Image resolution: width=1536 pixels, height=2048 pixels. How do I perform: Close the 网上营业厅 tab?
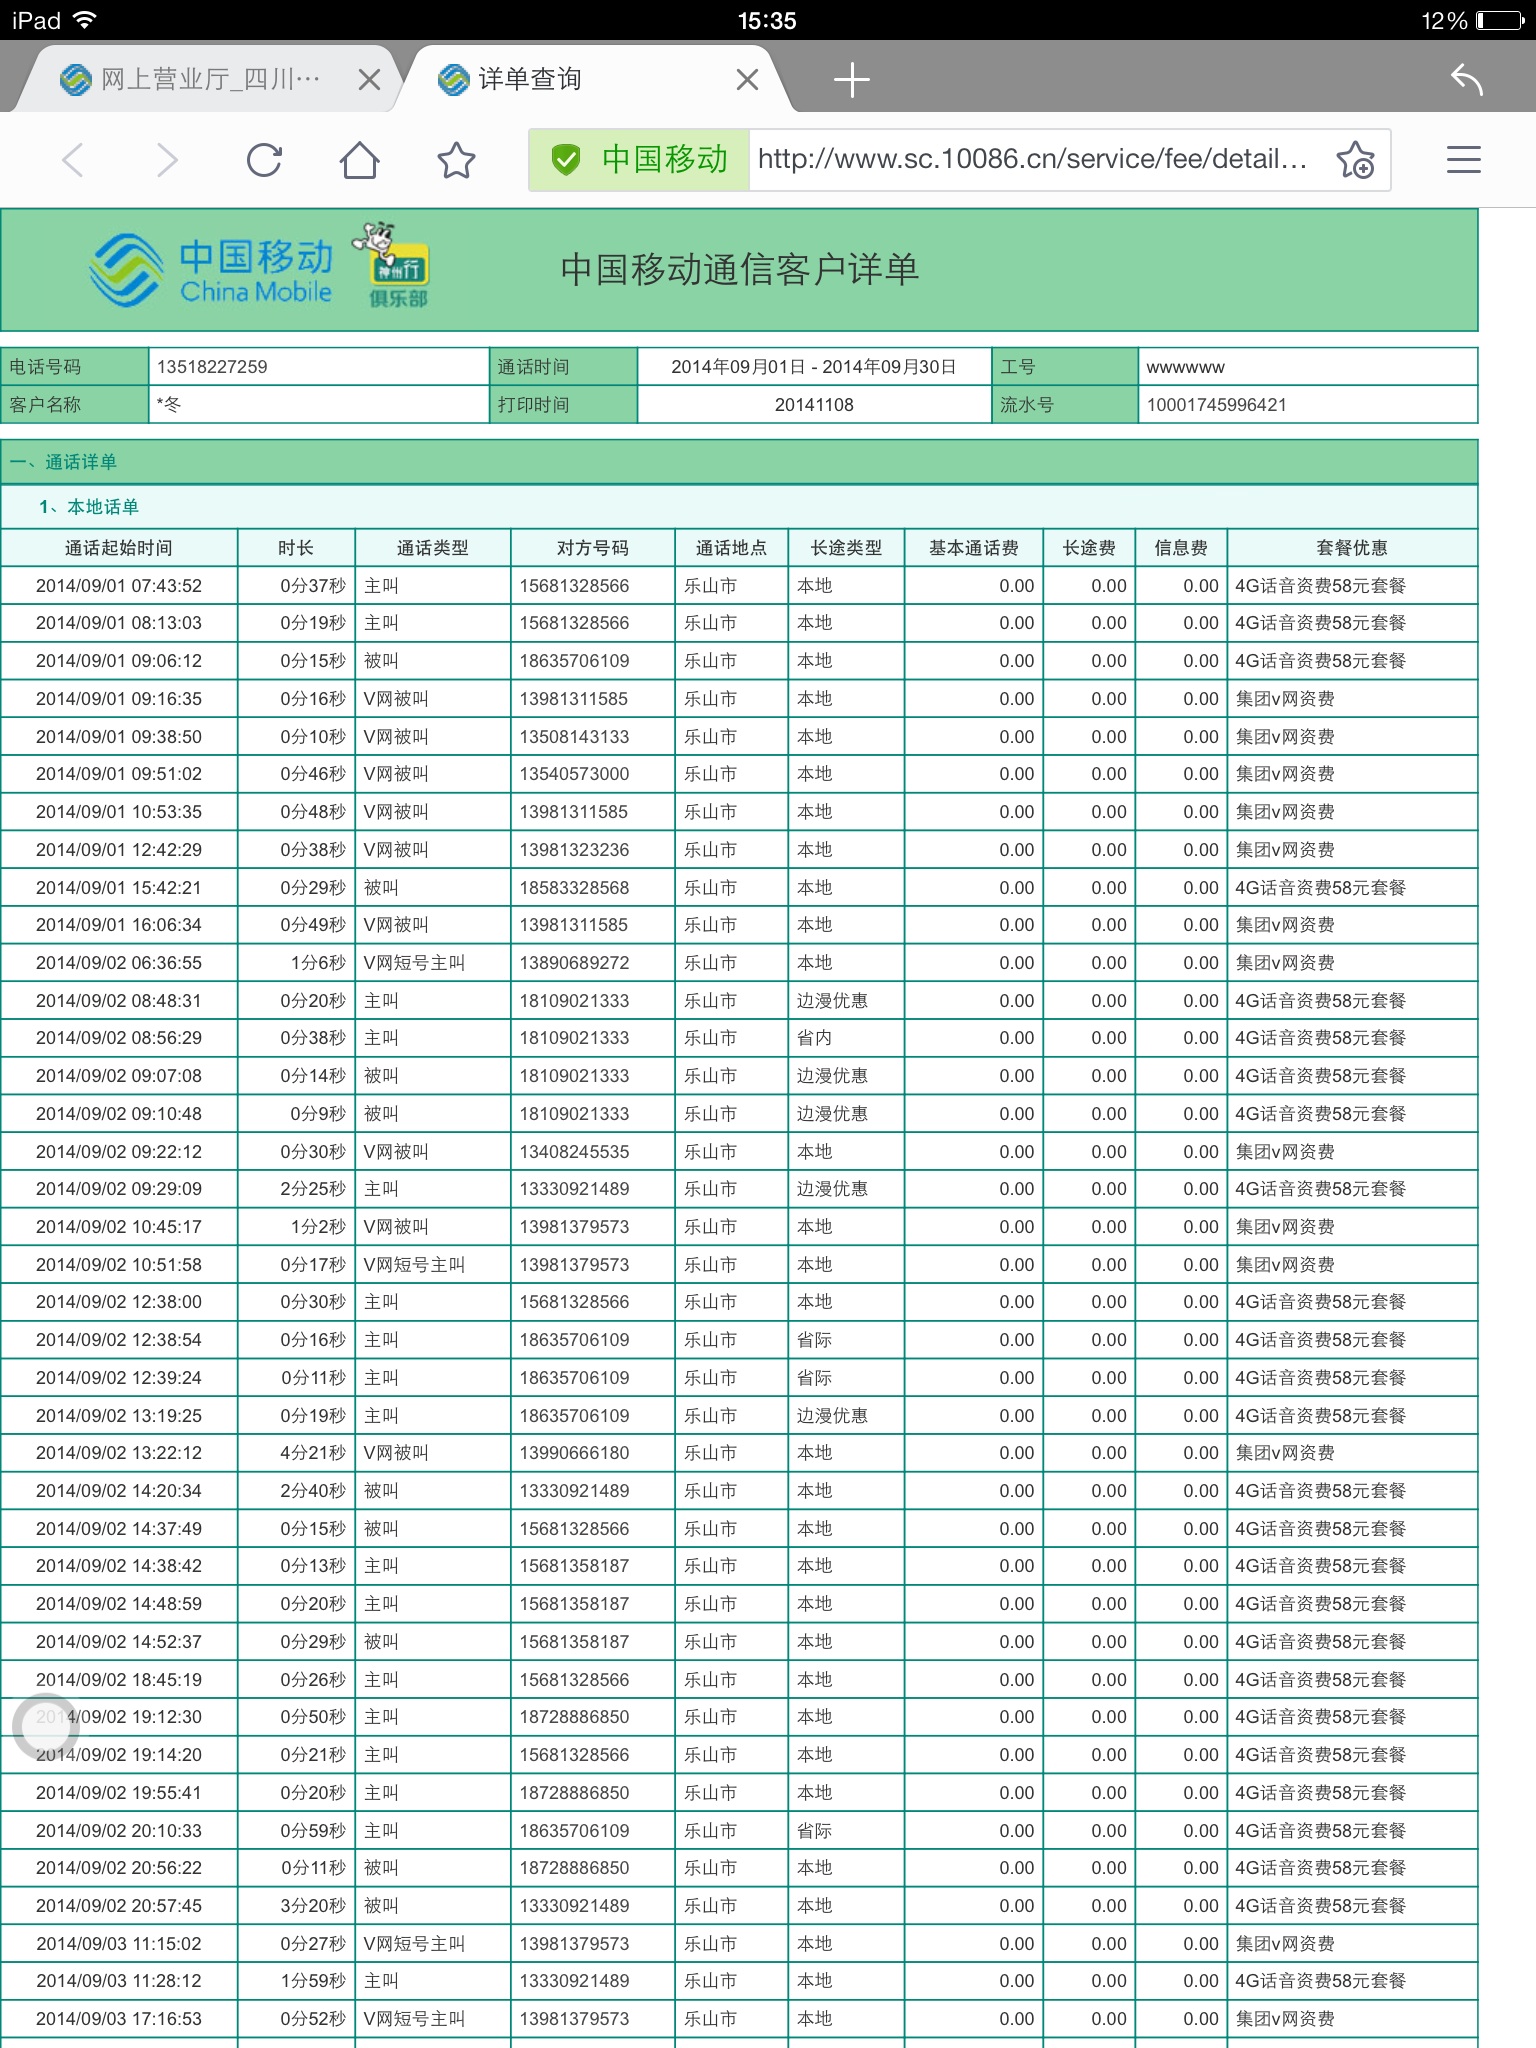coord(369,80)
